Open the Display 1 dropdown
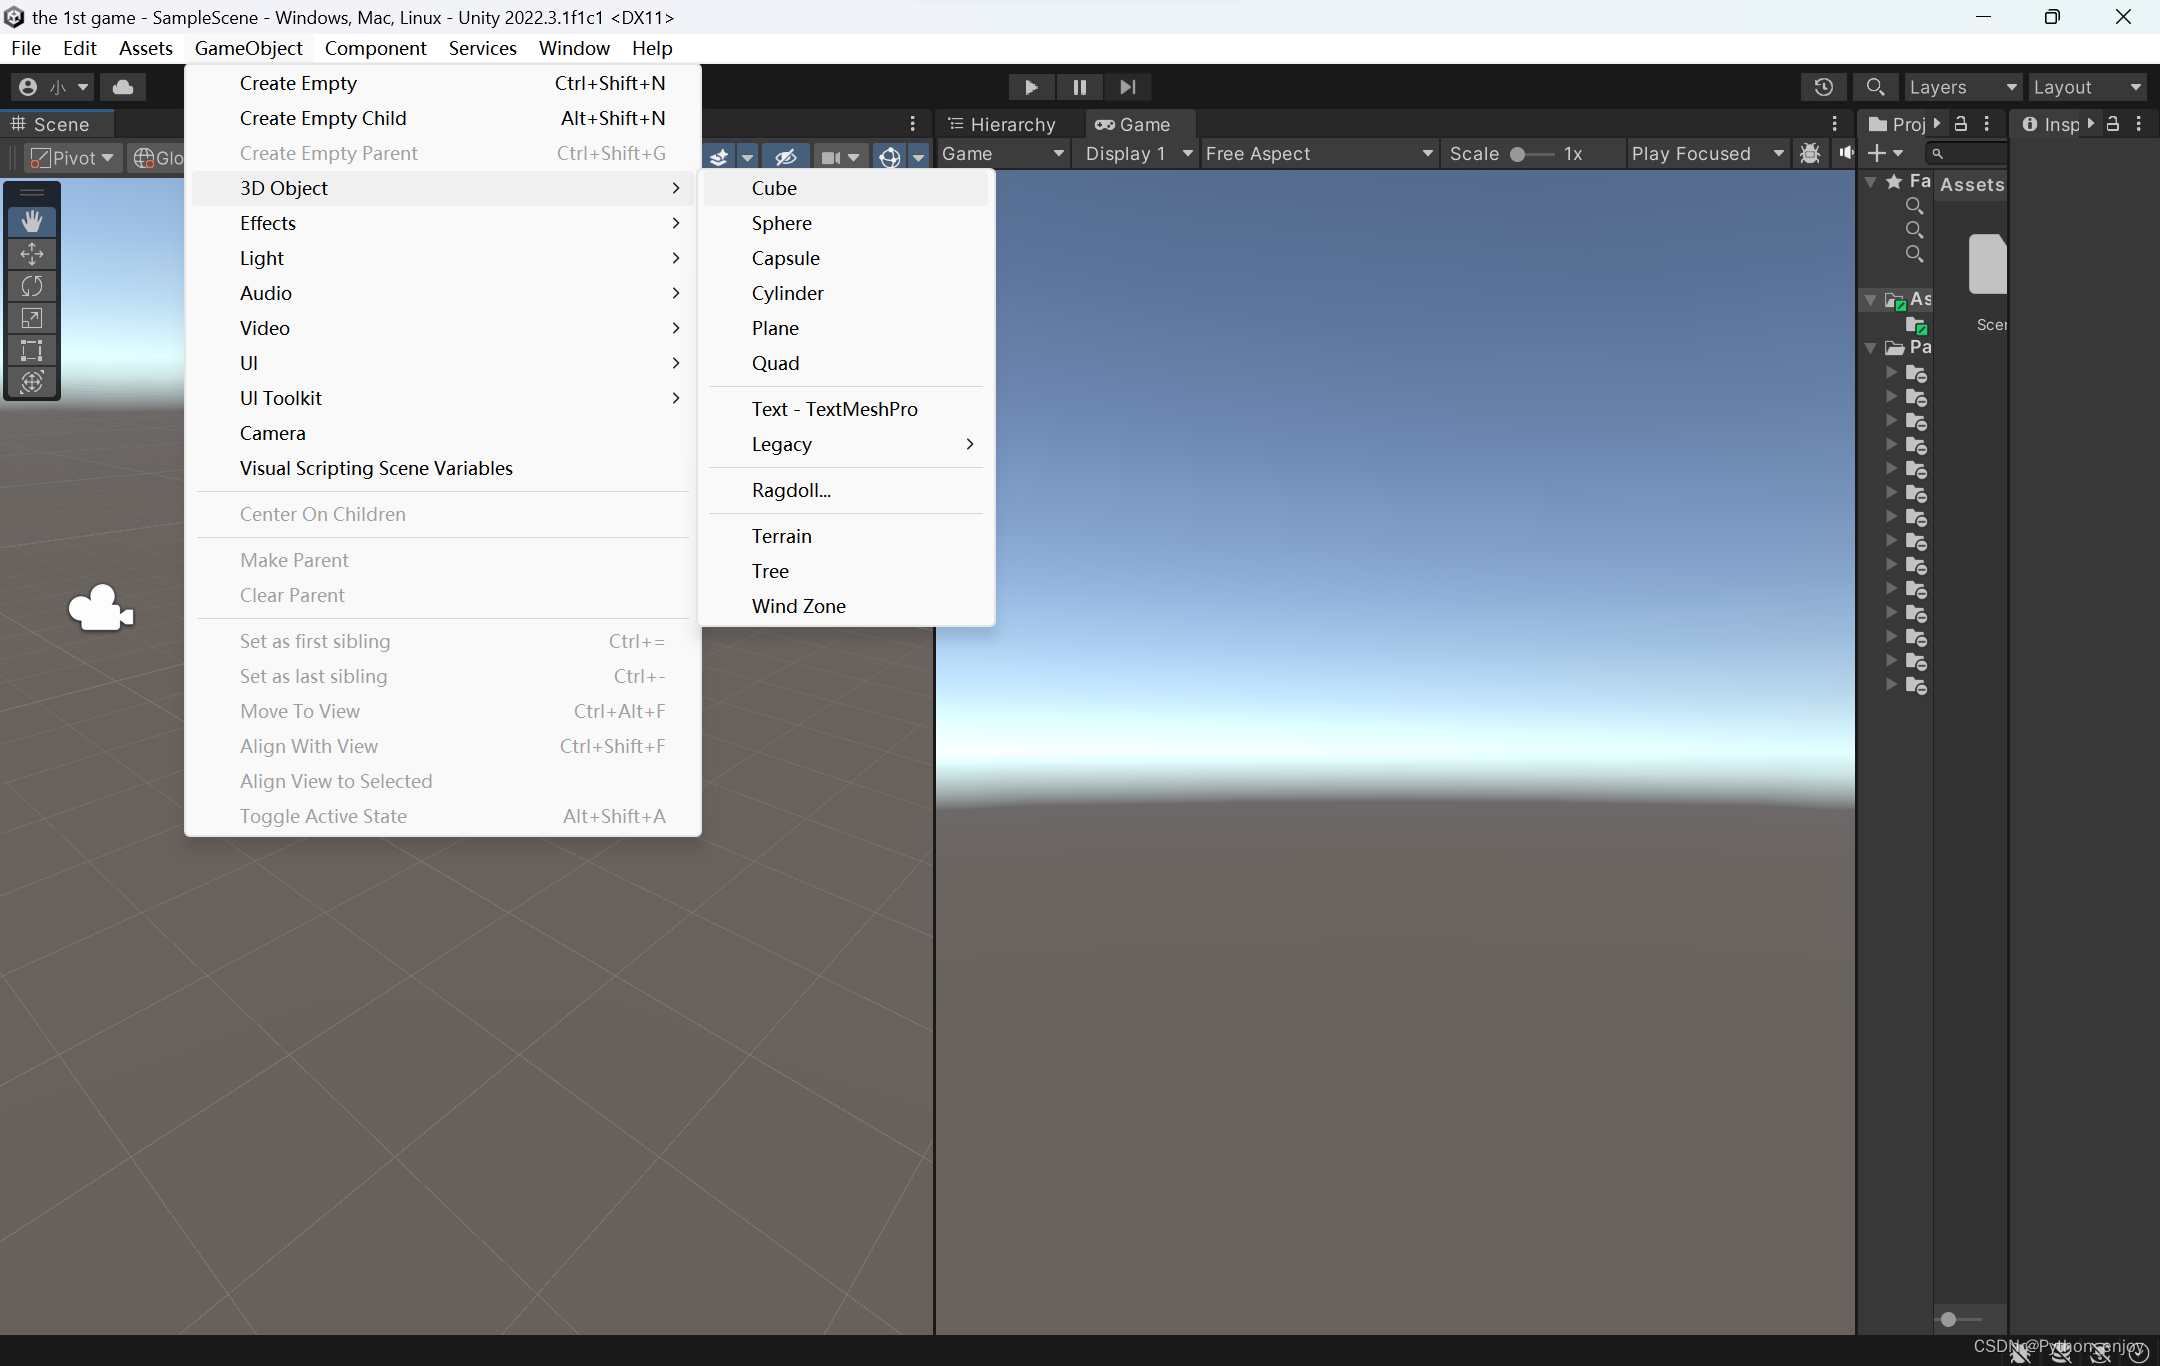The width and height of the screenshot is (2160, 1366). (1137, 153)
